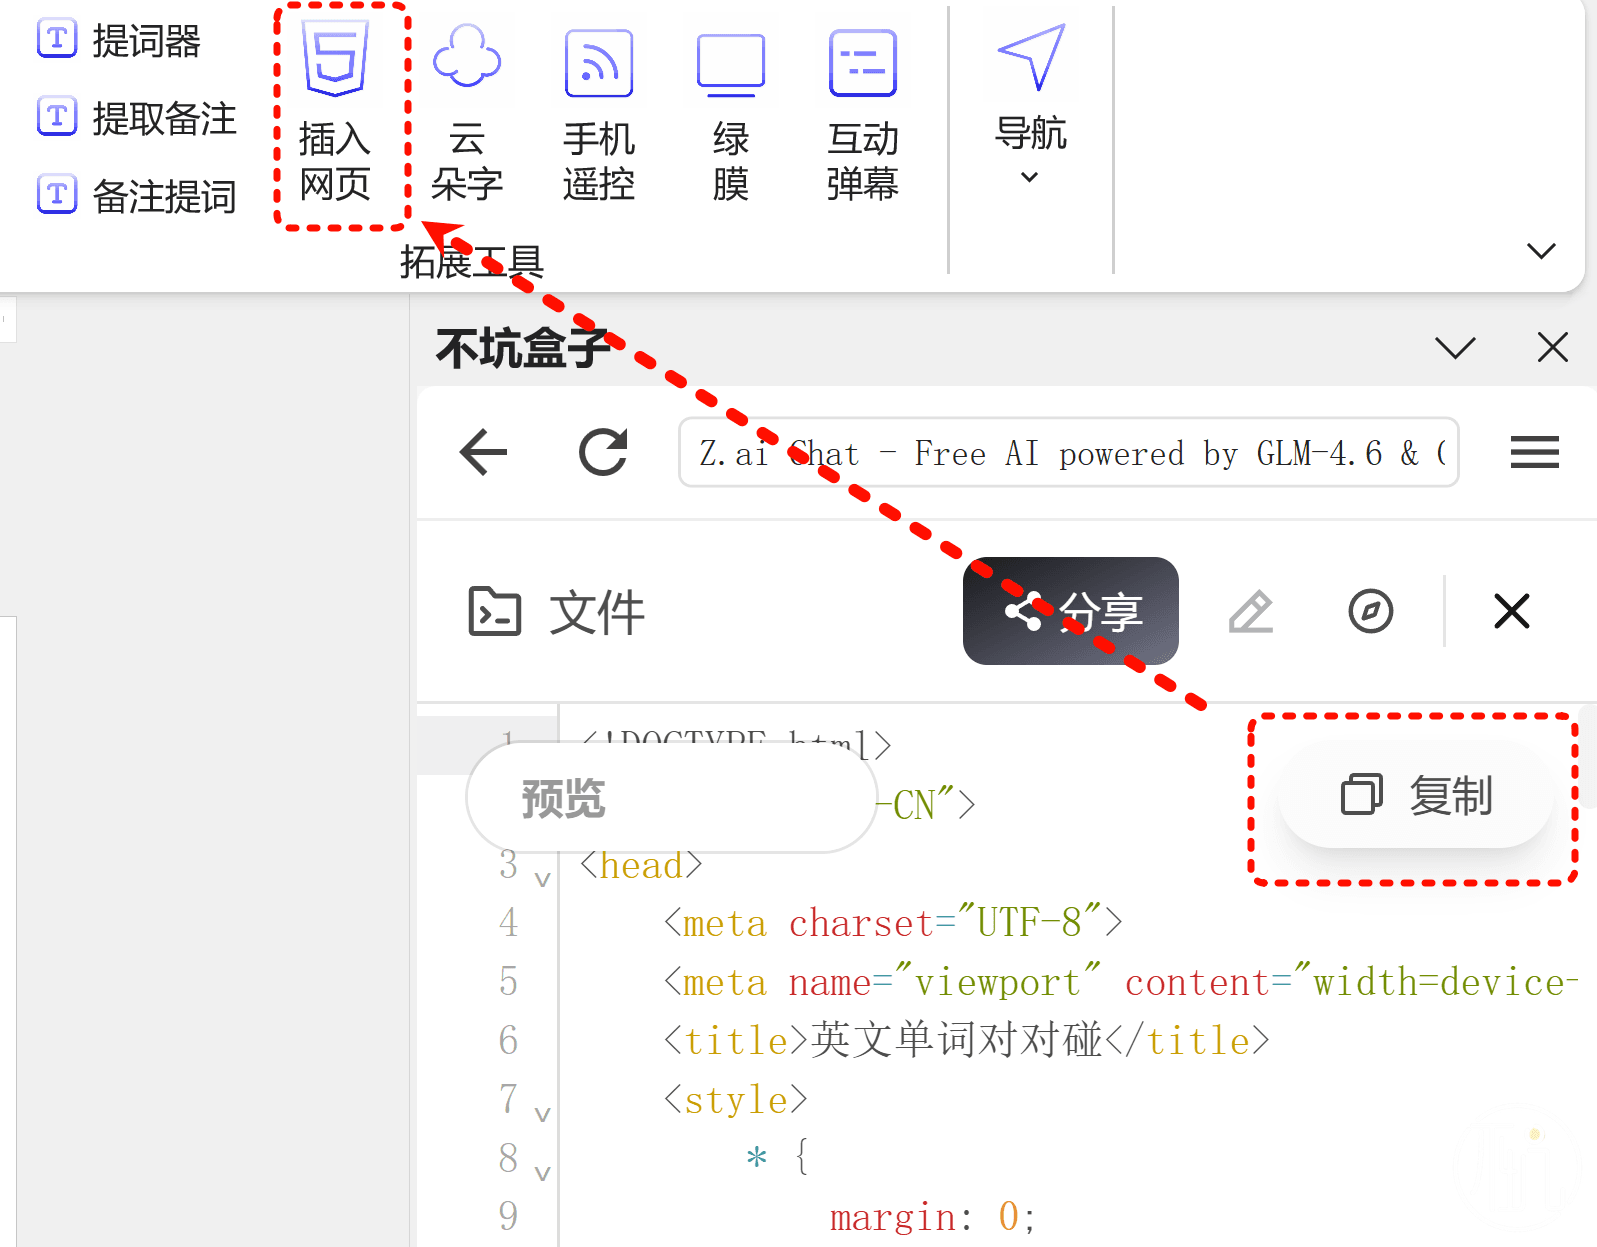This screenshot has height=1247, width=1597.
Task: Close the file preview panel
Action: click(1511, 611)
